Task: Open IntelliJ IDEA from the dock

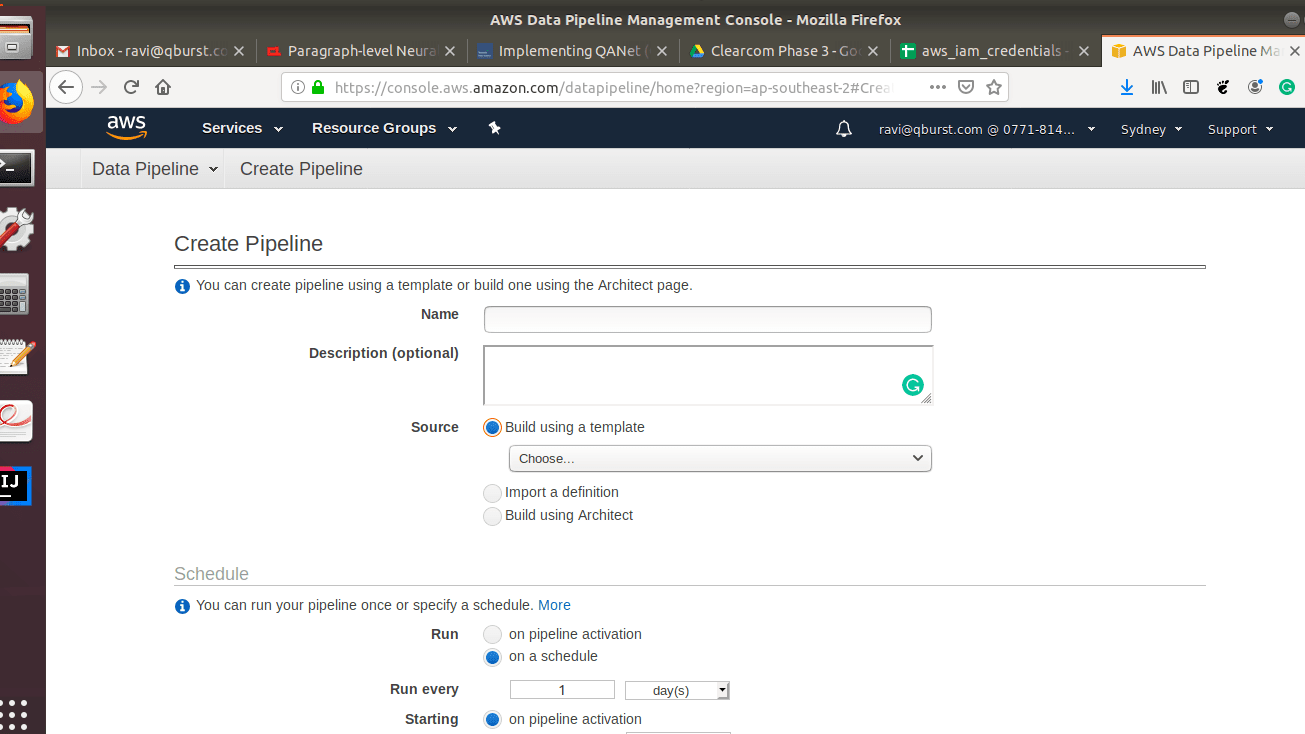Action: (14, 485)
